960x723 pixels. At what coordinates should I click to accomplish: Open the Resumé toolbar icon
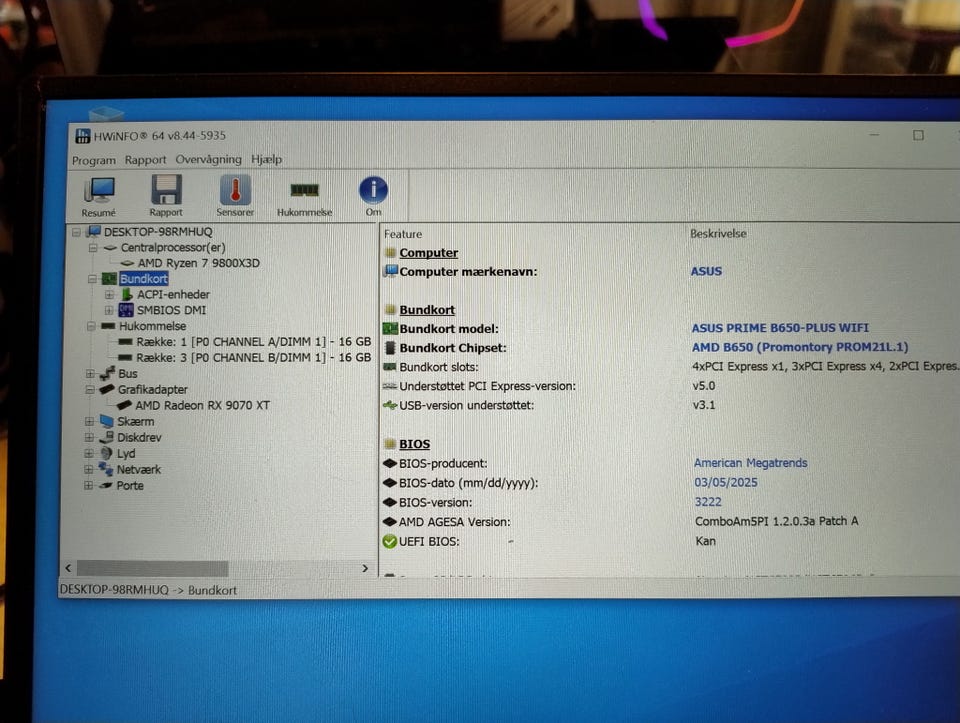coord(99,191)
